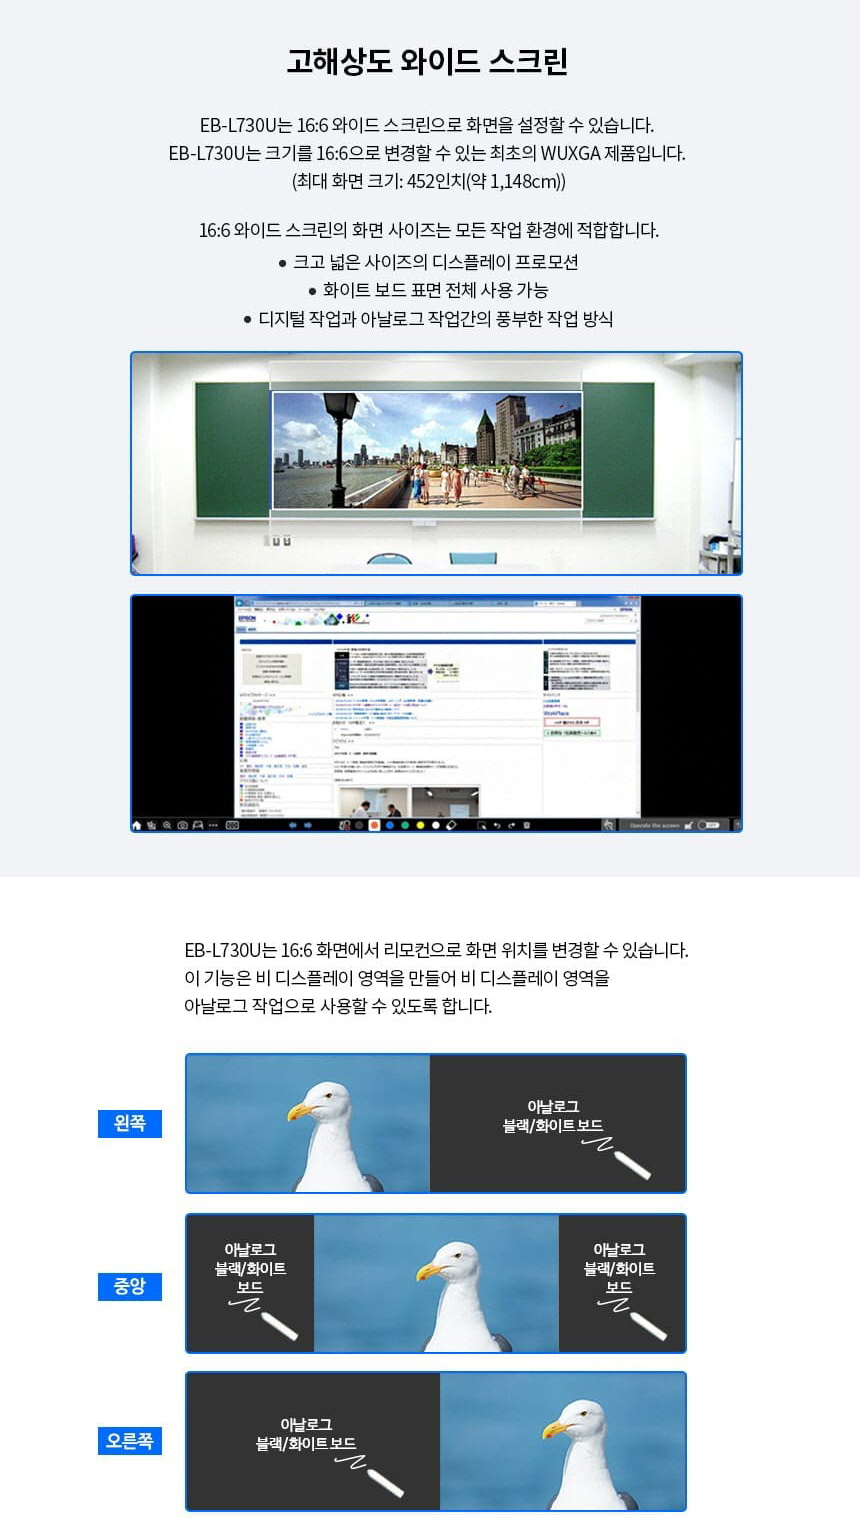The height and width of the screenshot is (1540, 860).
Task: Open the three-dots more options menu
Action: tap(213, 825)
